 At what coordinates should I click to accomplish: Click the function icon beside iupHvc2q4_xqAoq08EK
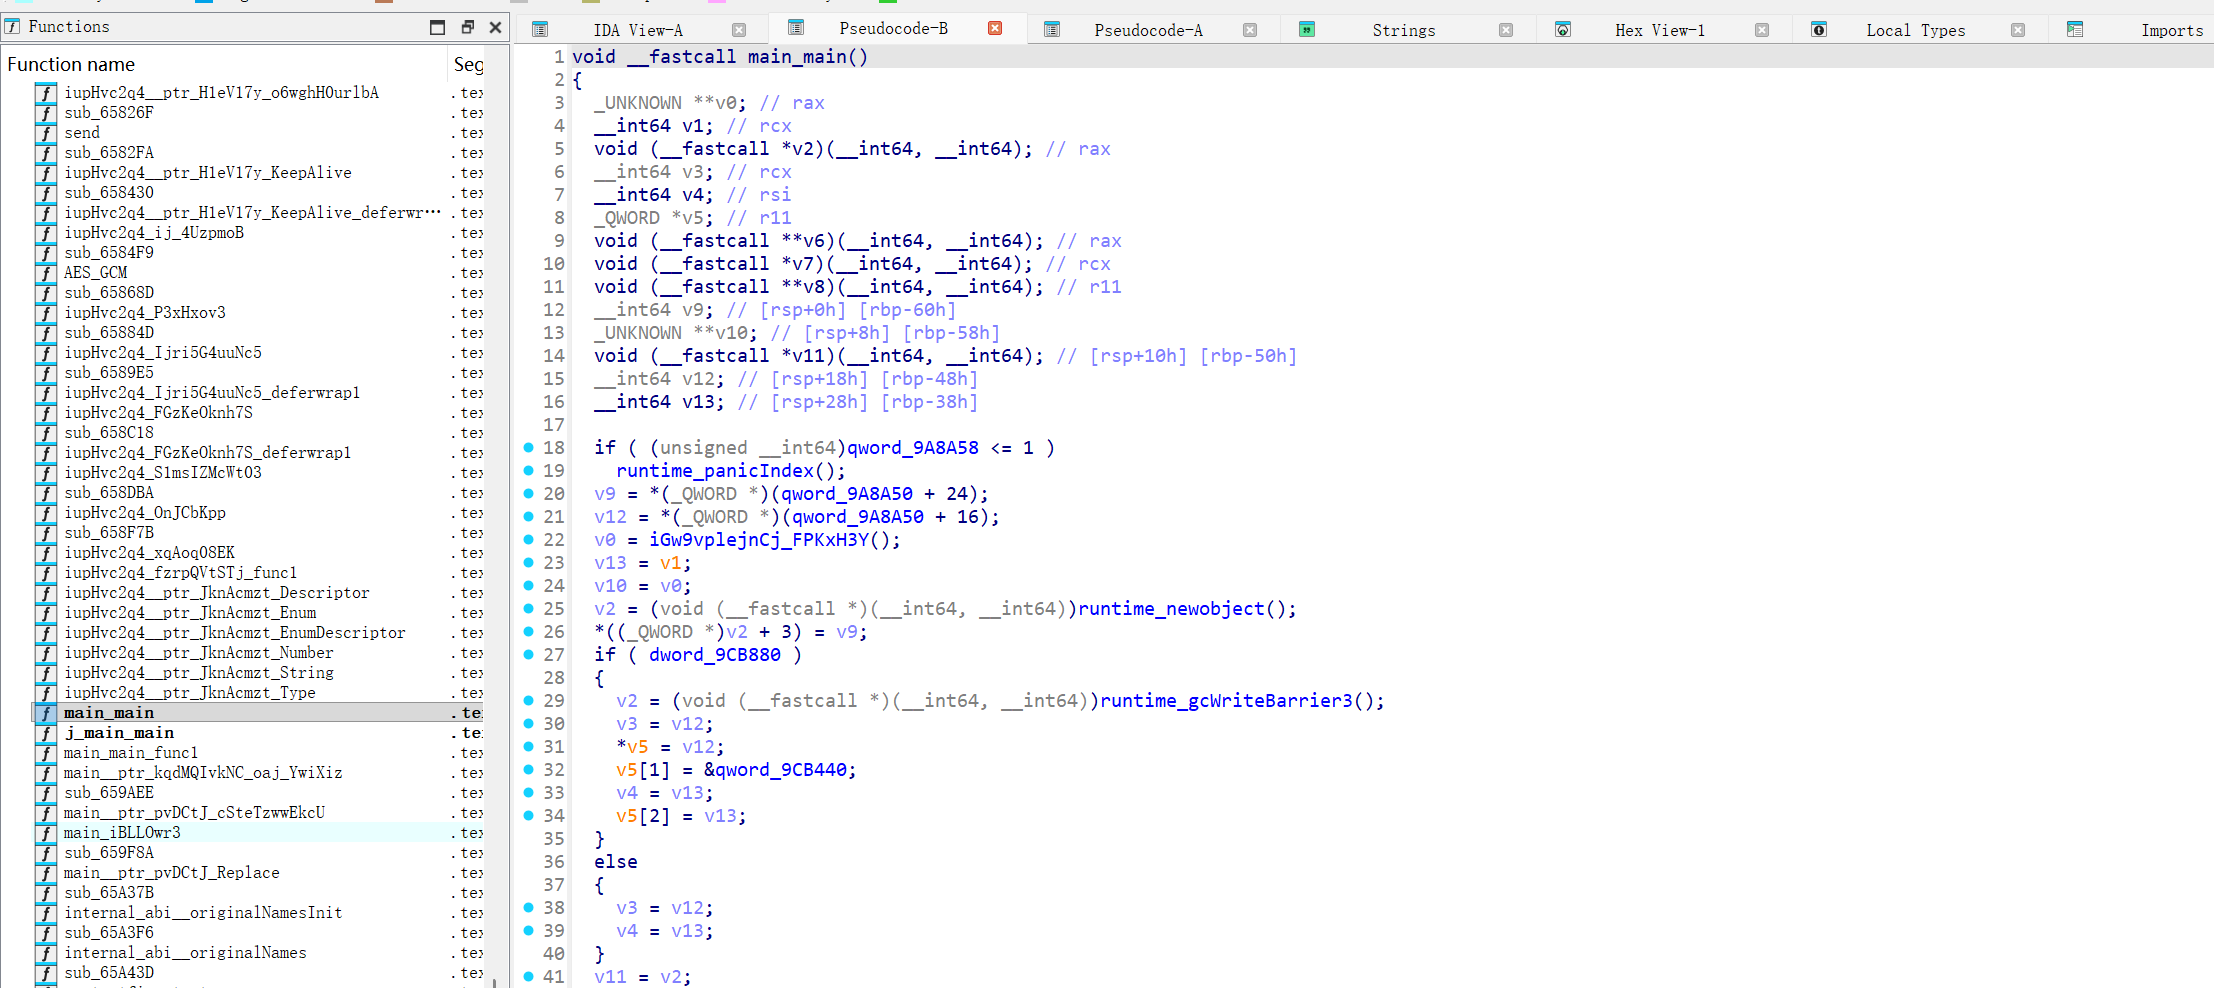pos(46,553)
